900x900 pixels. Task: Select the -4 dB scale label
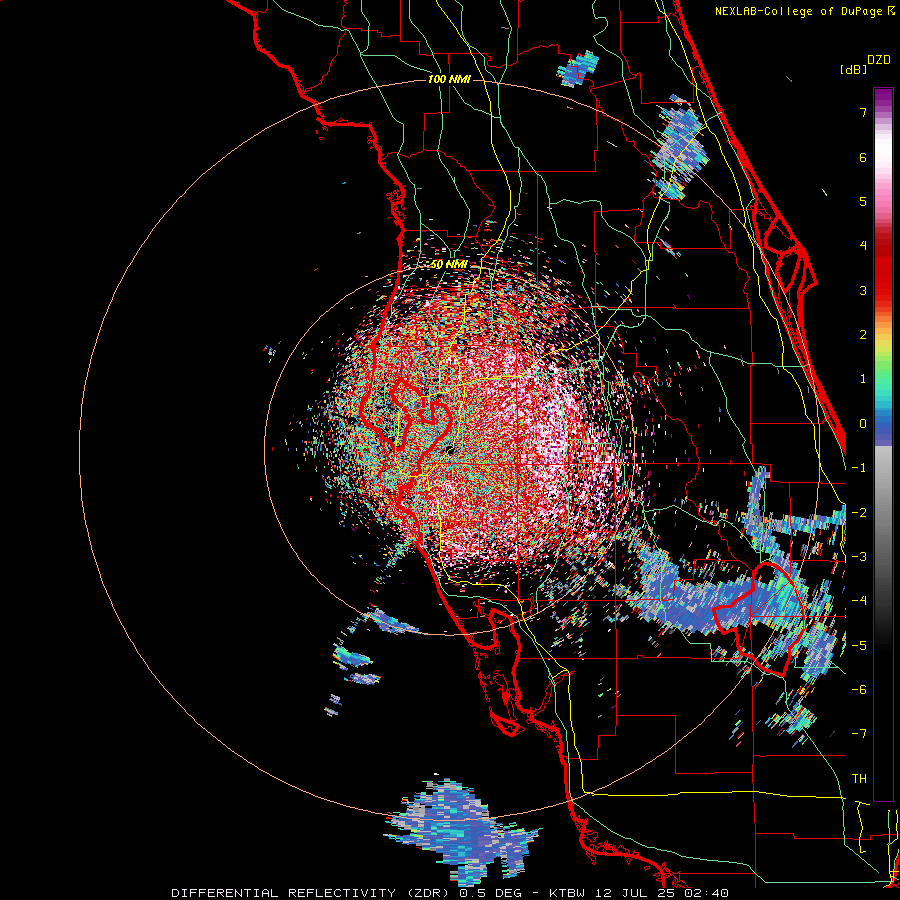point(859,601)
